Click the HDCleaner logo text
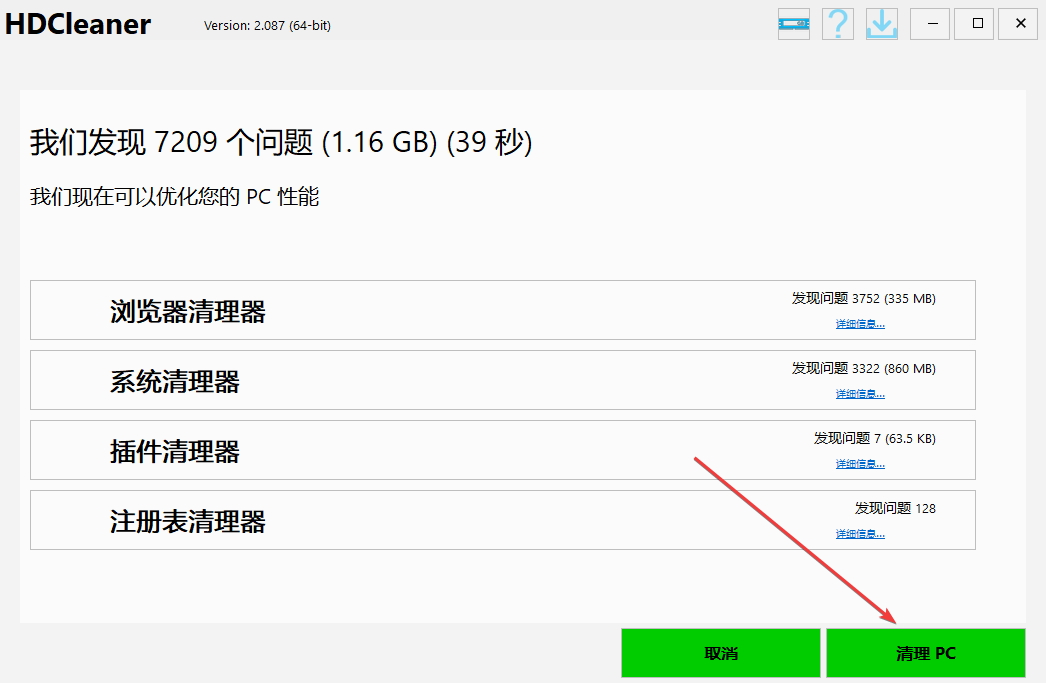The height and width of the screenshot is (683, 1046). (77, 23)
